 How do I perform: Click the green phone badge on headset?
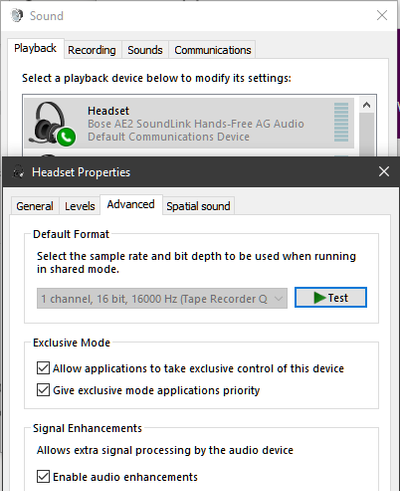click(x=66, y=137)
